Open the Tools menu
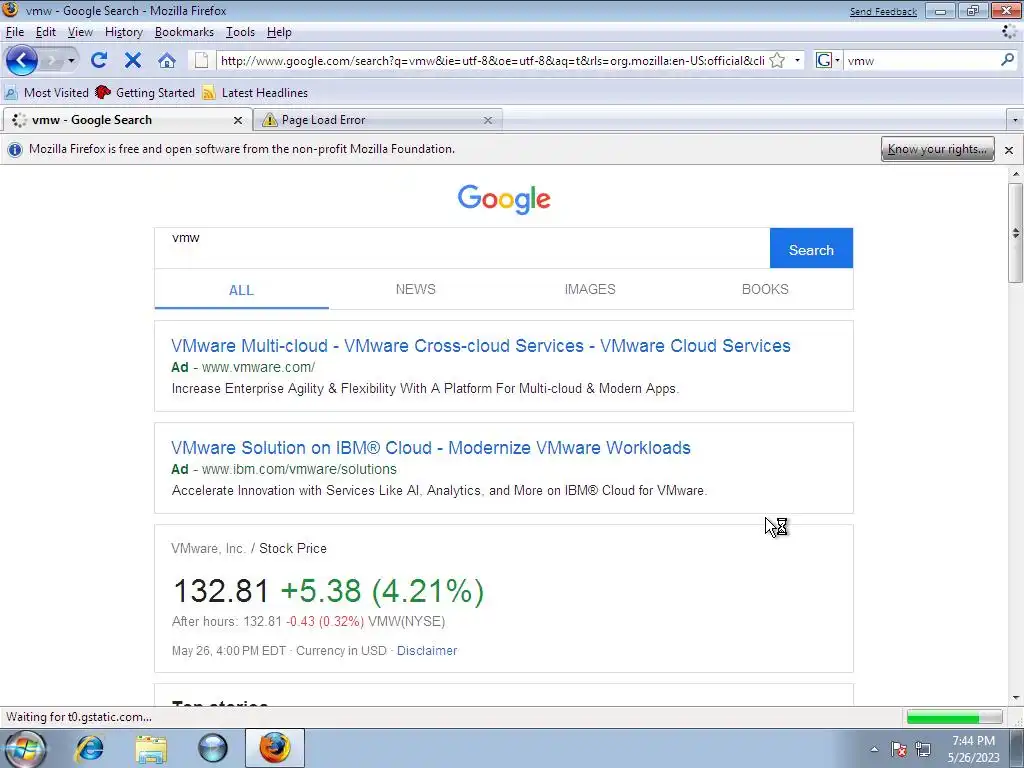The height and width of the screenshot is (768, 1024). pos(240,32)
